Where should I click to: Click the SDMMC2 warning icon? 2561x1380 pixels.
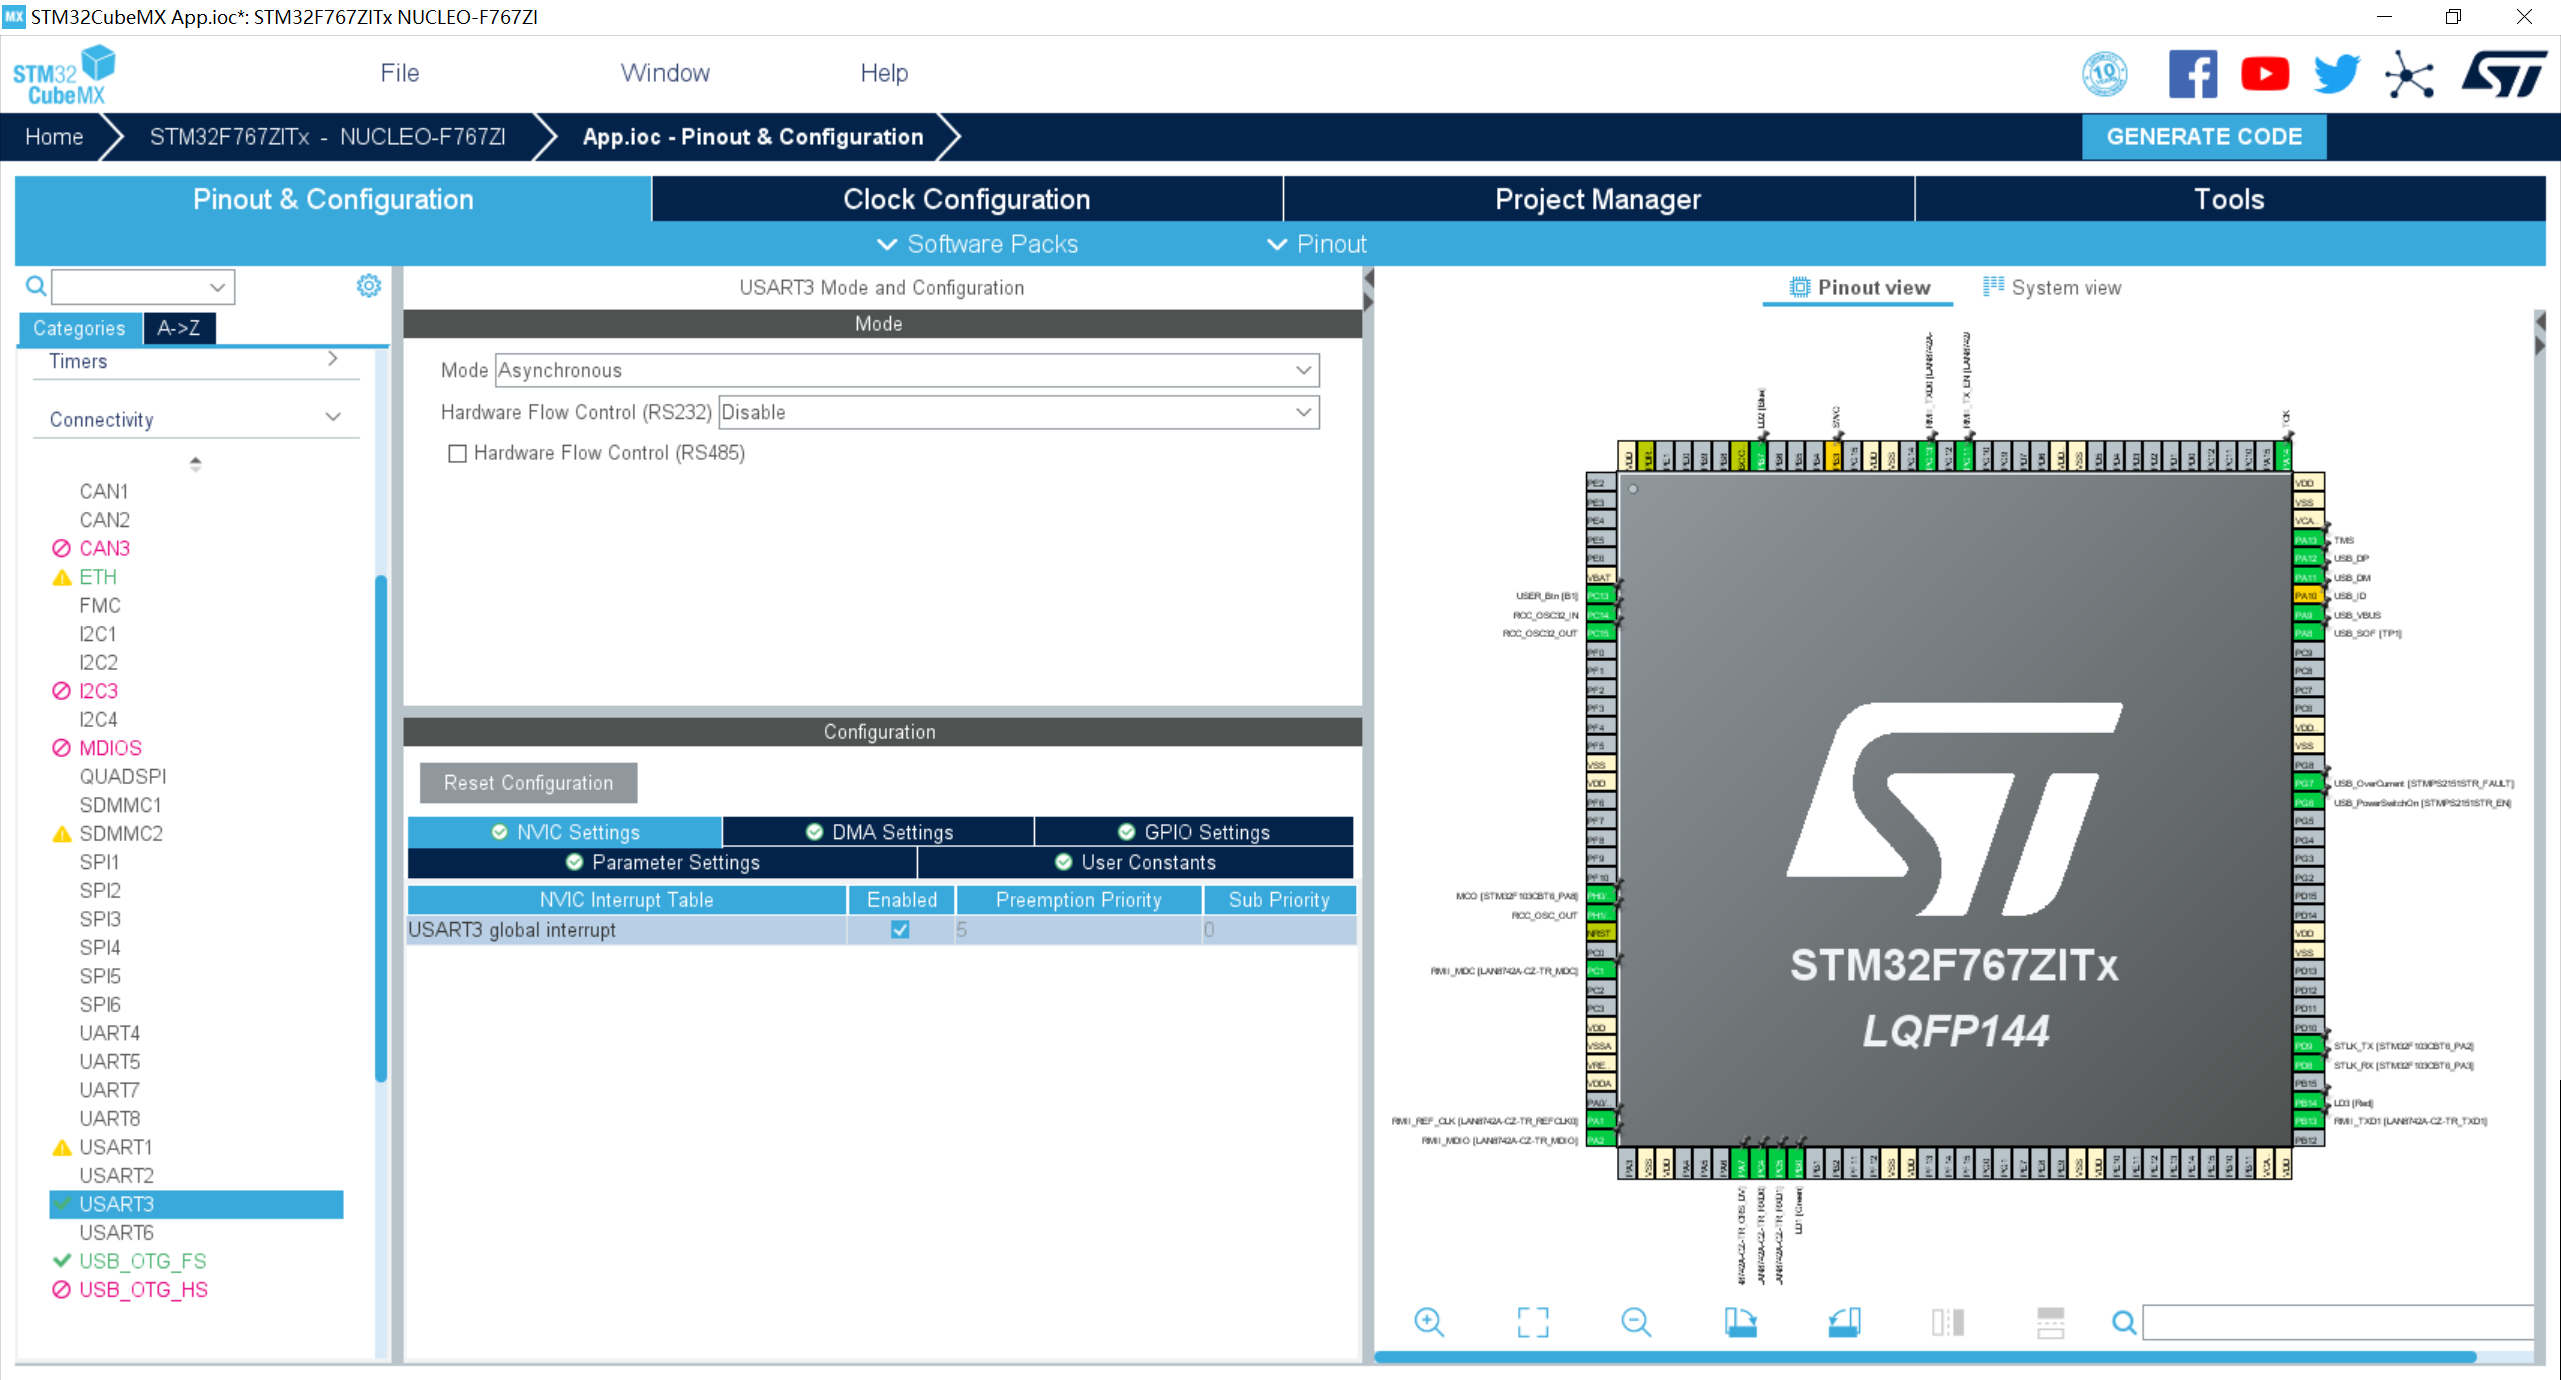click(61, 834)
